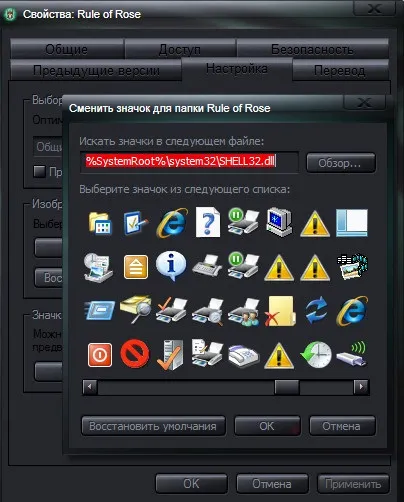Select the red prohibited sign icon
This screenshot has width=404, height=502.
pyautogui.click(x=135, y=353)
